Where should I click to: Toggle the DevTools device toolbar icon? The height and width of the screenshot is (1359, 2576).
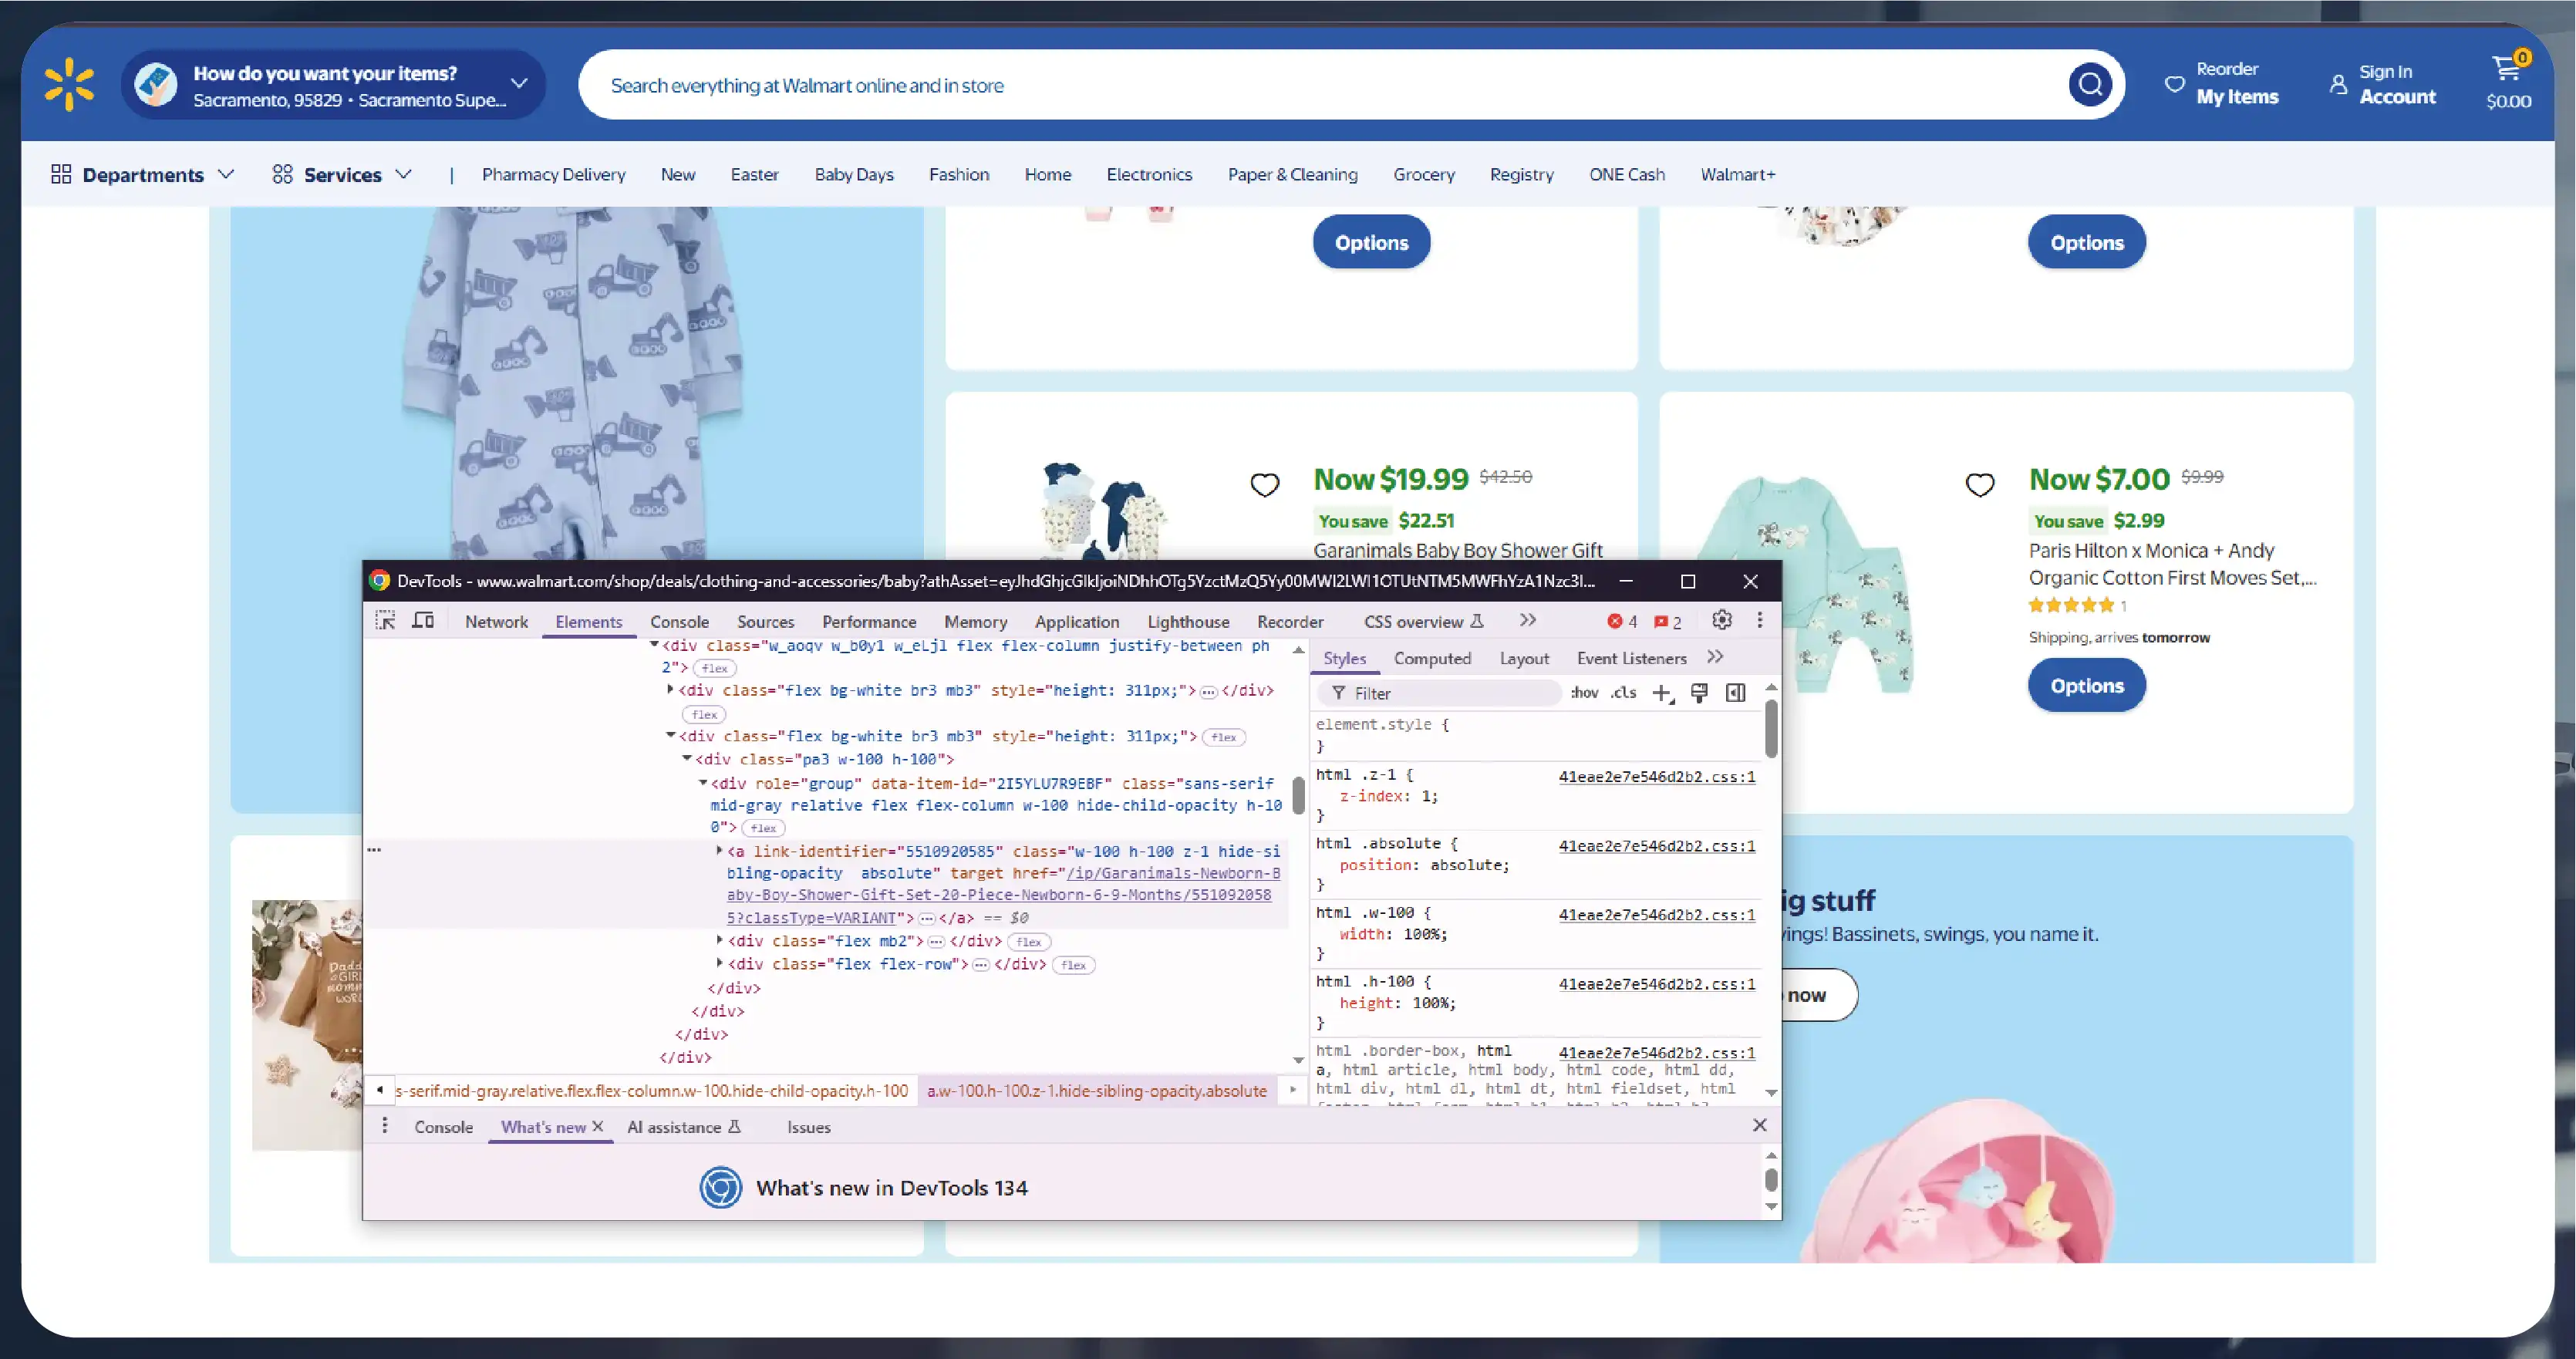pos(423,621)
